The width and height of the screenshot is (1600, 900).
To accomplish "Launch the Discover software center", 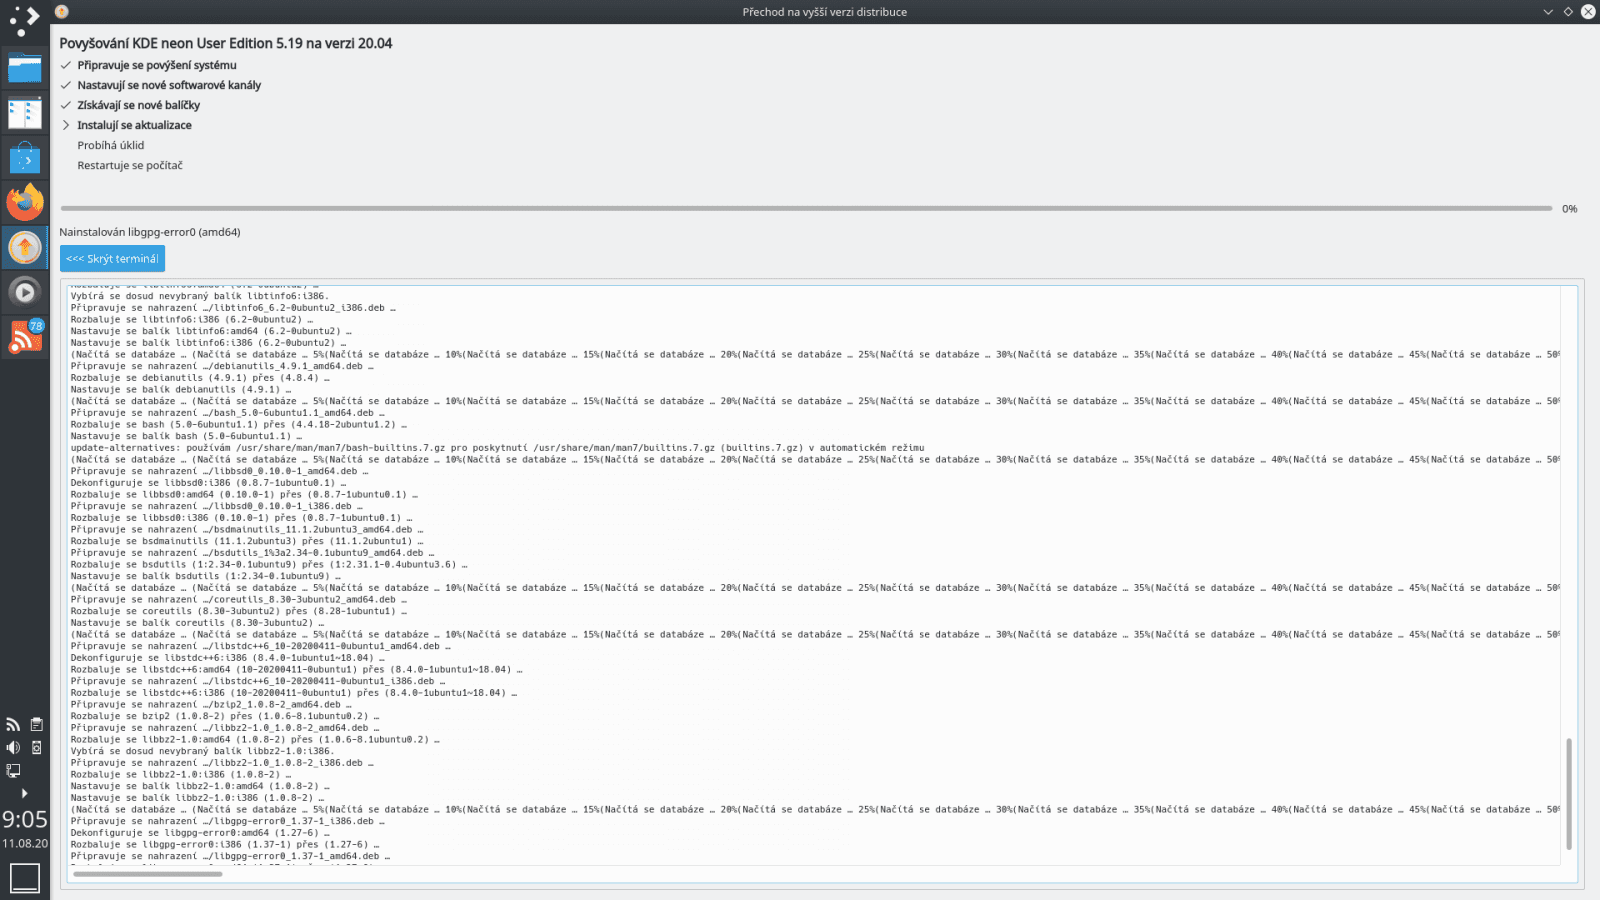I will click(x=25, y=155).
